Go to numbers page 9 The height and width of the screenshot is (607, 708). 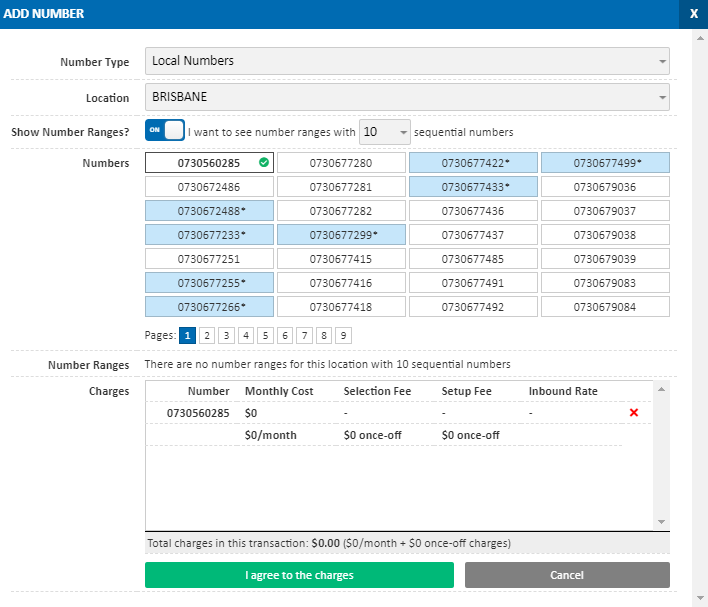pyautogui.click(x=343, y=336)
